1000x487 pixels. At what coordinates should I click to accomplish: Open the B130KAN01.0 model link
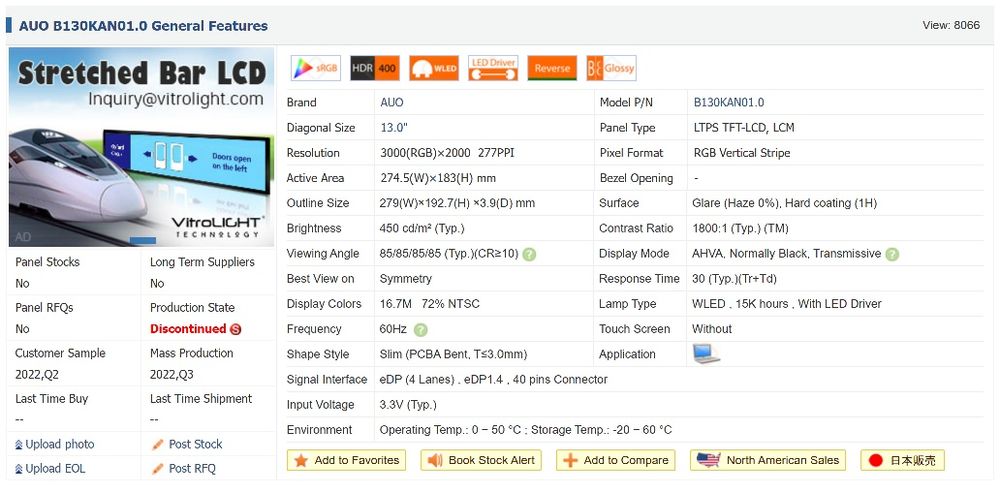[x=729, y=103]
